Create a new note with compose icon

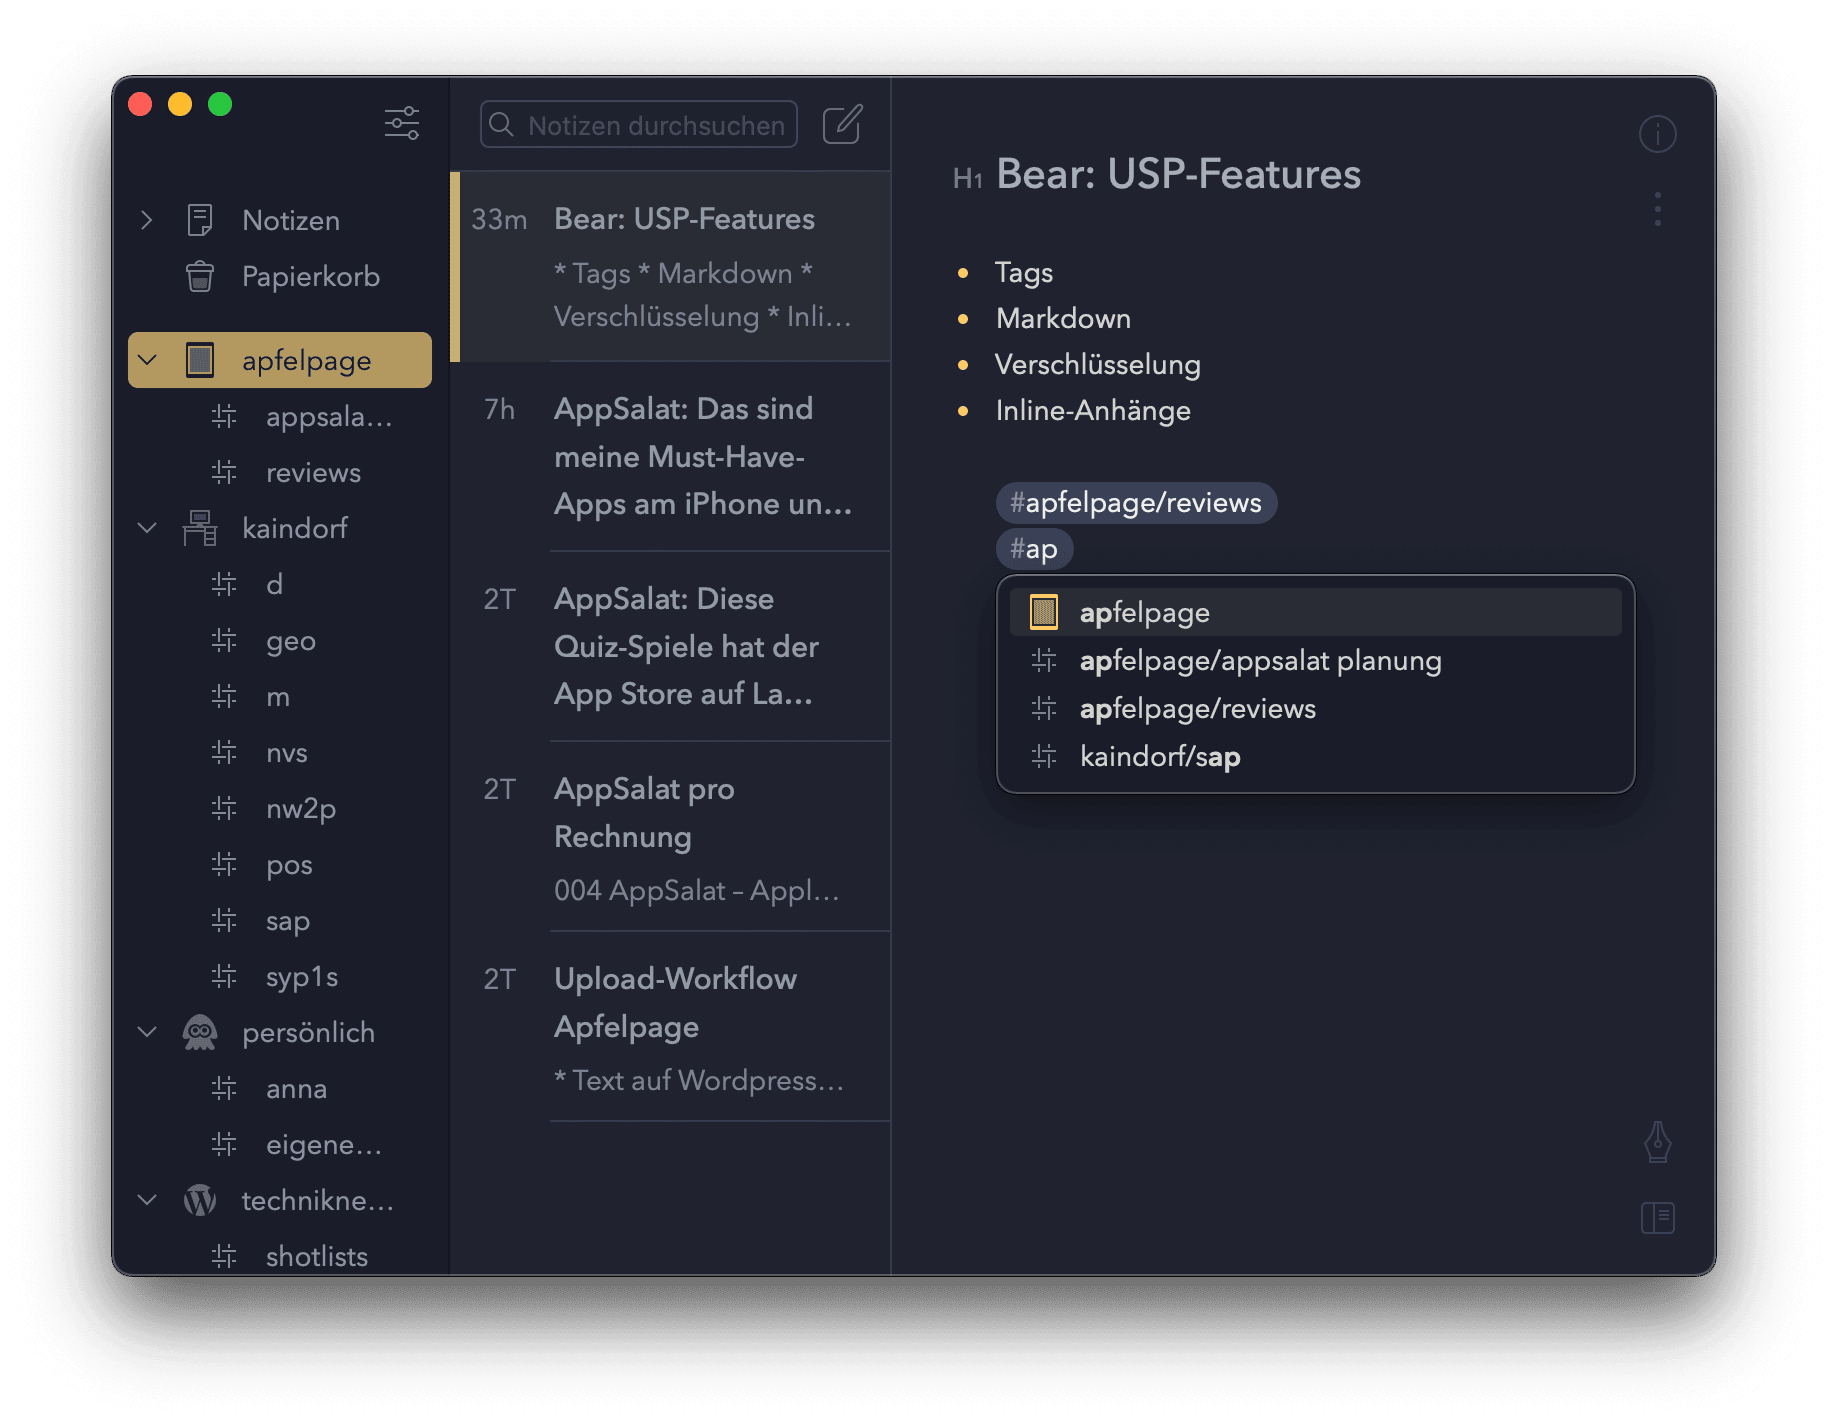tap(842, 124)
